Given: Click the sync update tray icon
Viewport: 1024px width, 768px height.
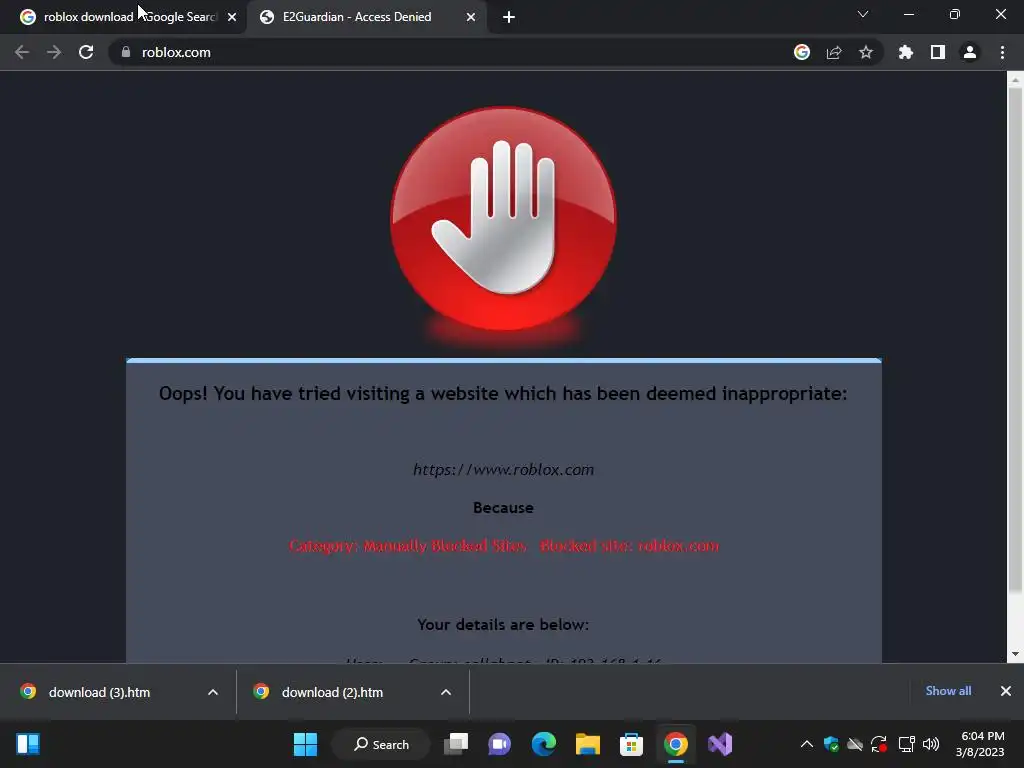Looking at the screenshot, I should 879,744.
